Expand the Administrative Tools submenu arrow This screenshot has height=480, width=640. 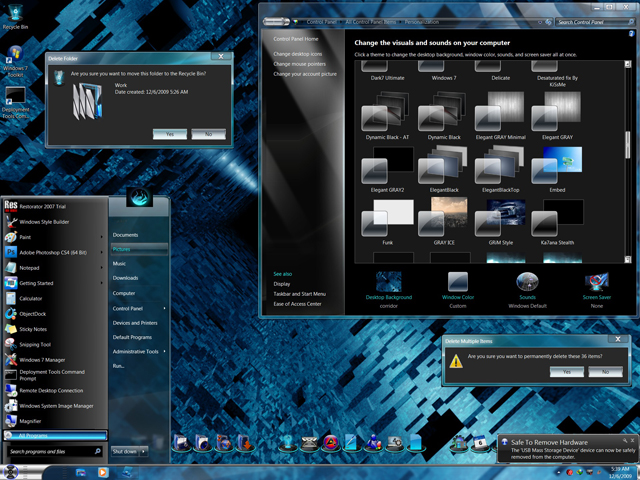(x=164, y=351)
